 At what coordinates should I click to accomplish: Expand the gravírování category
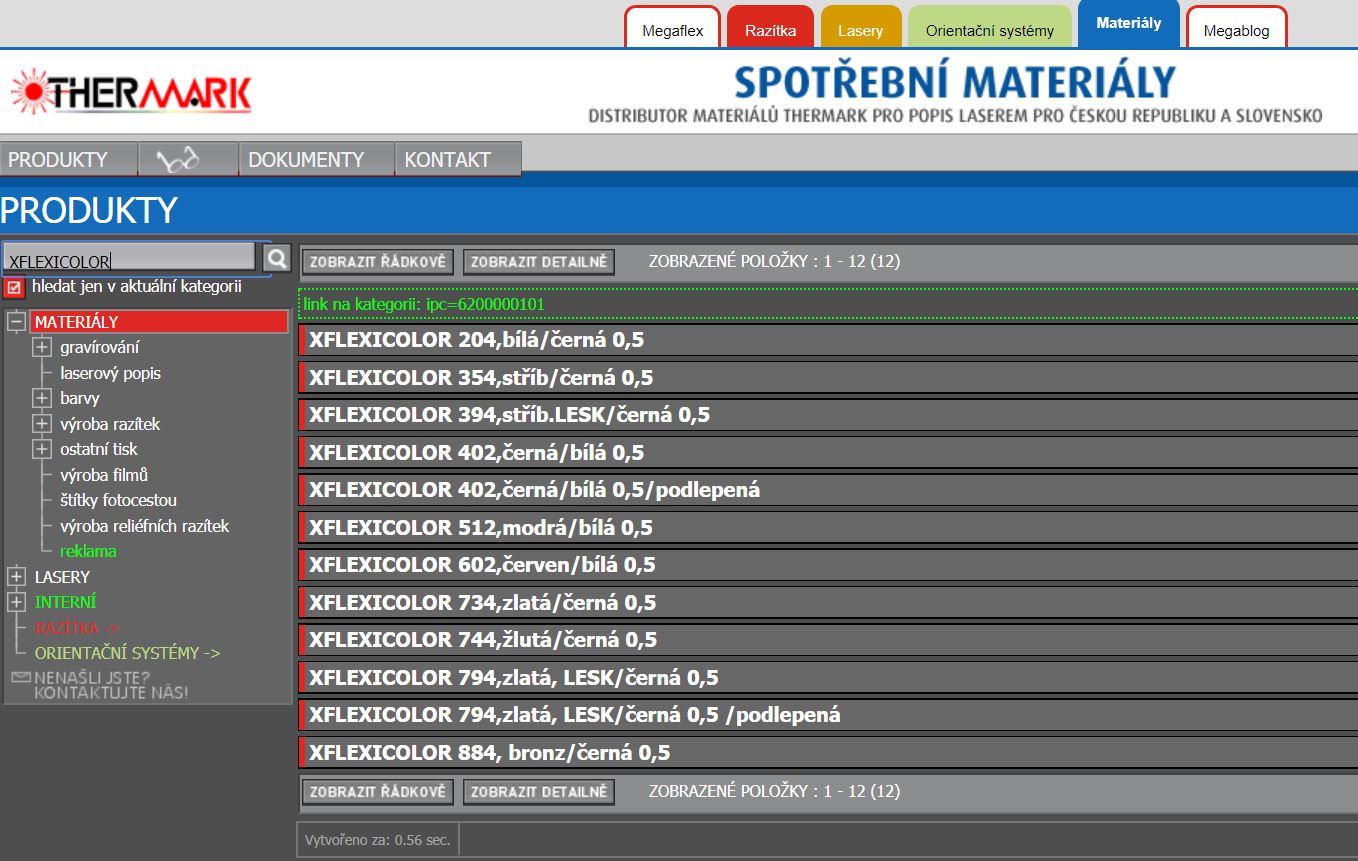[42, 347]
